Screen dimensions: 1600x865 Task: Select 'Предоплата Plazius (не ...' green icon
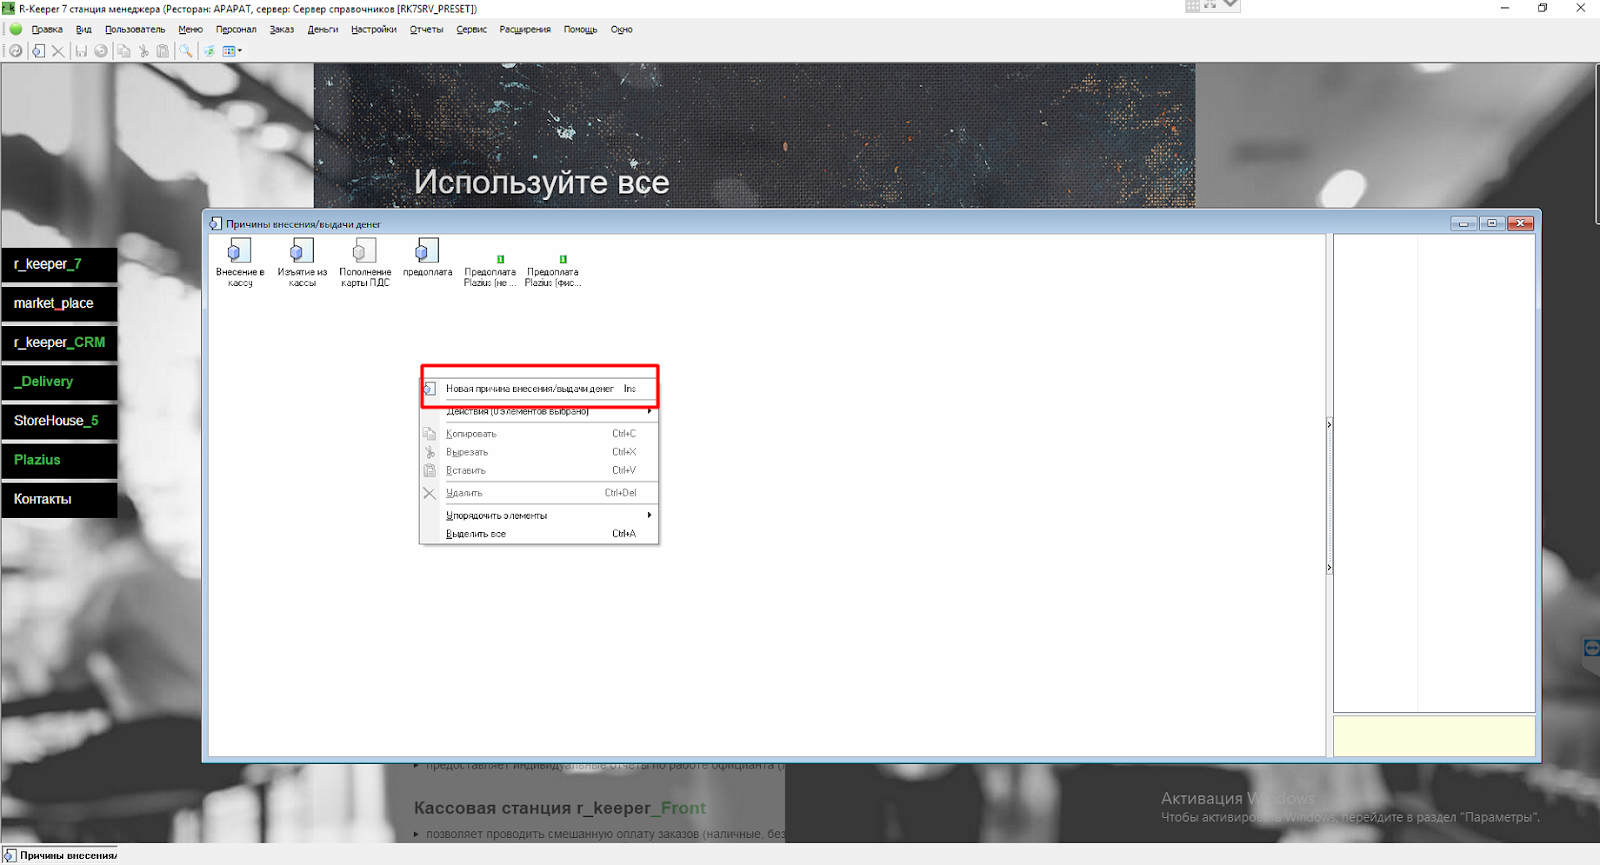coord(490,271)
